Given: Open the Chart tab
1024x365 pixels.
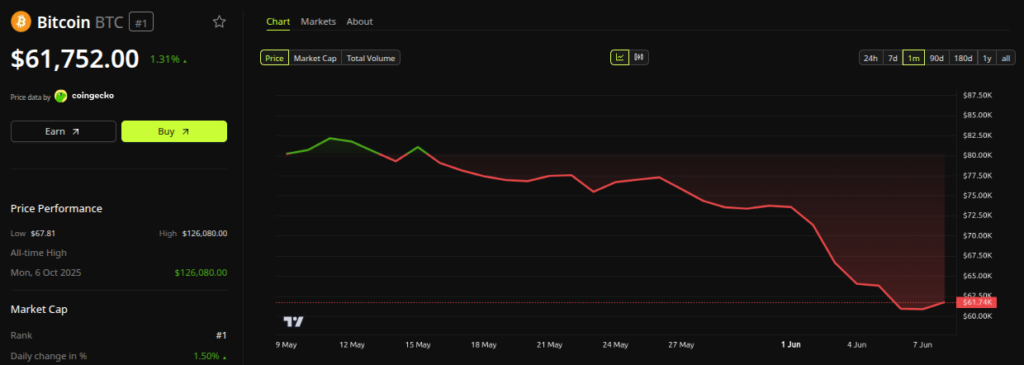Looking at the screenshot, I should [x=278, y=22].
